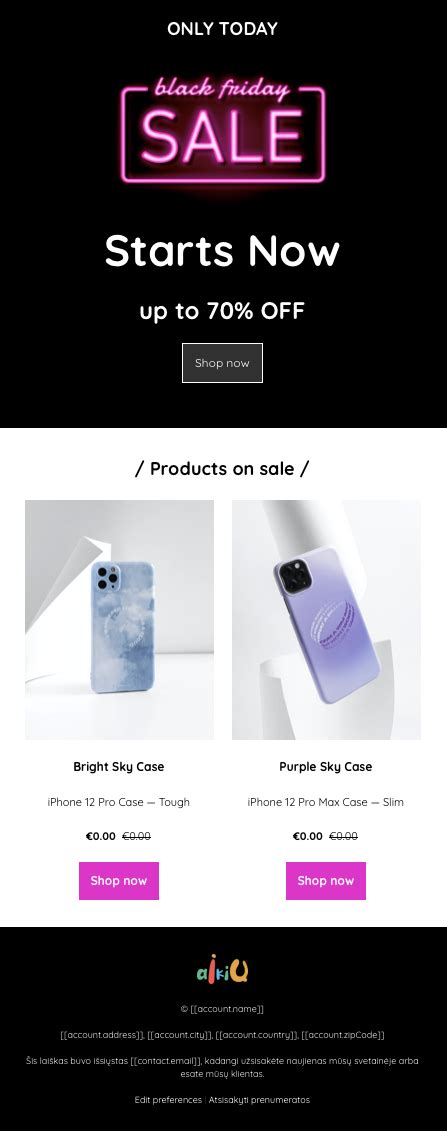Click the up to 70% OFF text
Screen dimensions: 447x1131
tap(222, 311)
